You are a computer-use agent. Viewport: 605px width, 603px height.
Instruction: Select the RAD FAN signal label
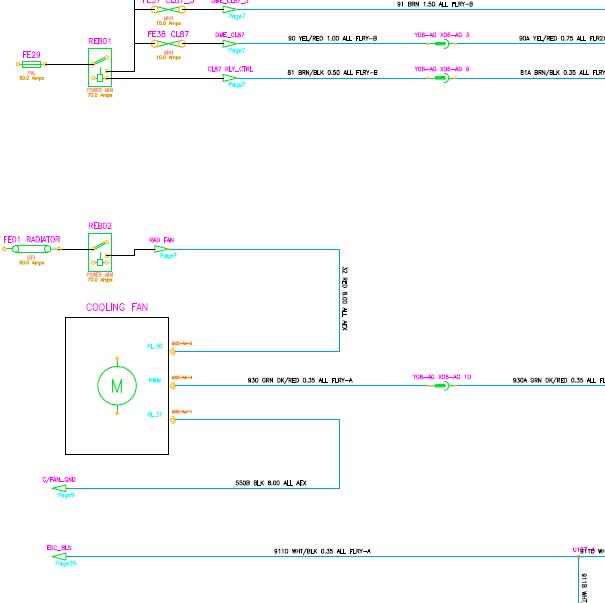pos(162,240)
